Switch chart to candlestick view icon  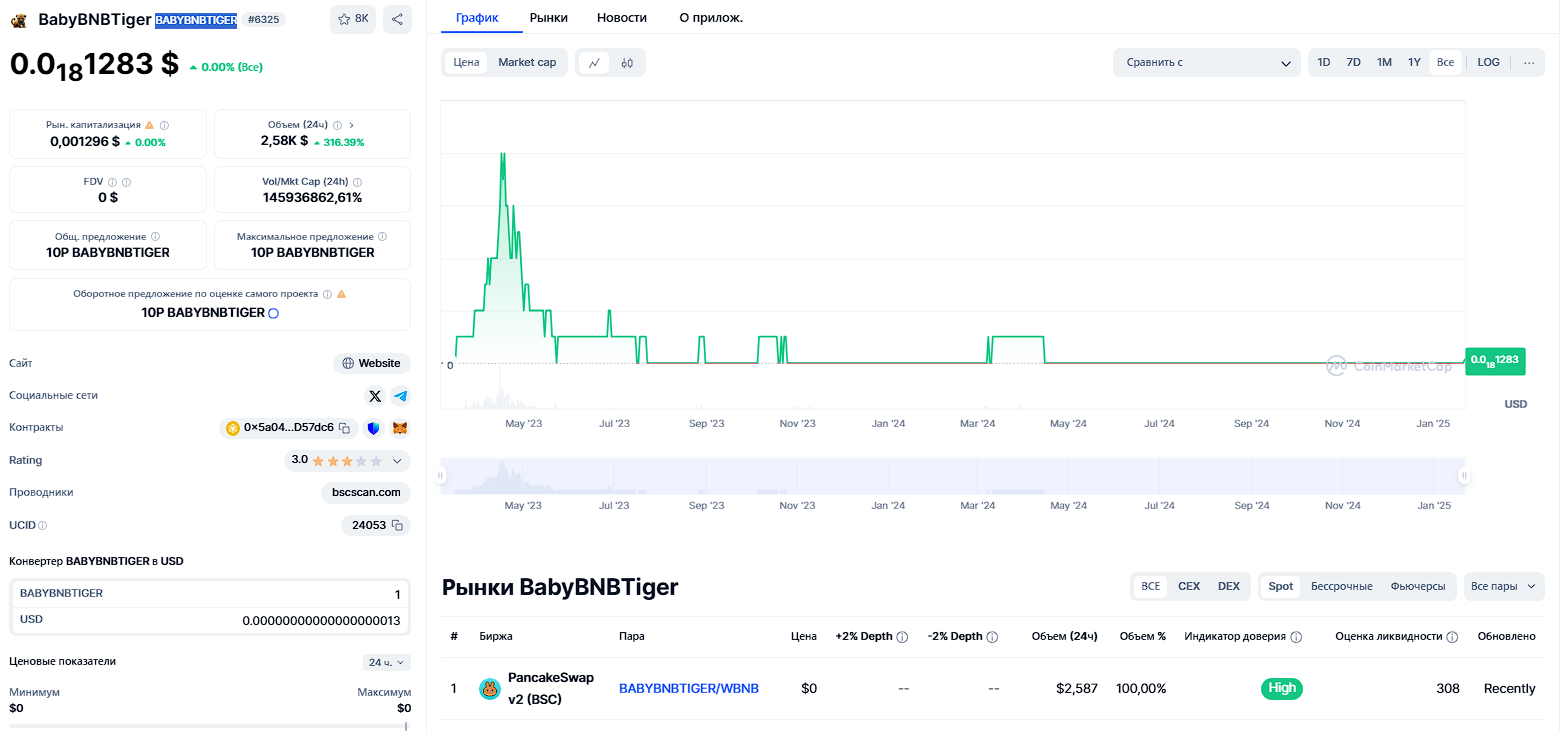pos(627,62)
